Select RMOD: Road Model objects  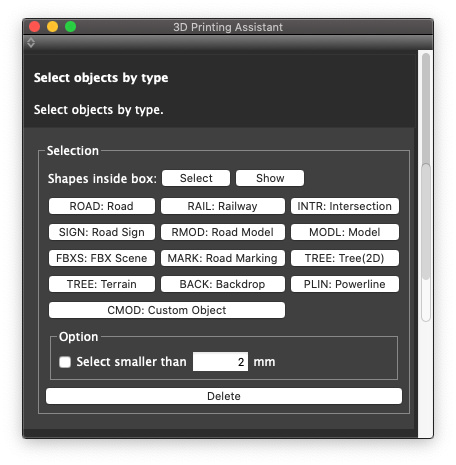coord(223,232)
